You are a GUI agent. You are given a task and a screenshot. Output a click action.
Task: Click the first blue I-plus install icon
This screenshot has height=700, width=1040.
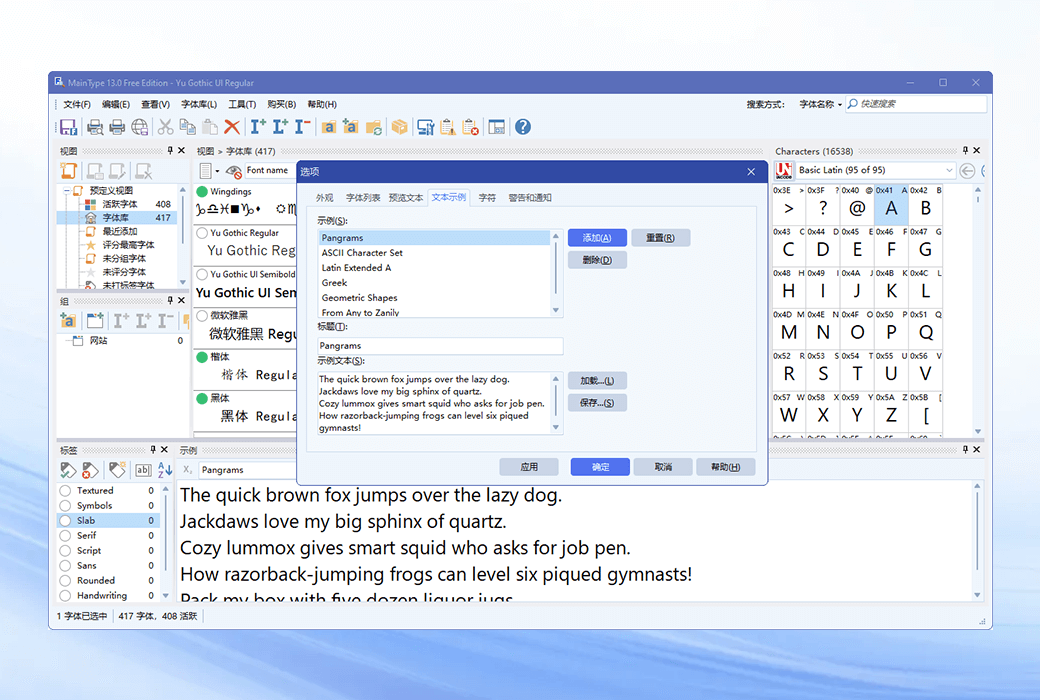pos(258,127)
